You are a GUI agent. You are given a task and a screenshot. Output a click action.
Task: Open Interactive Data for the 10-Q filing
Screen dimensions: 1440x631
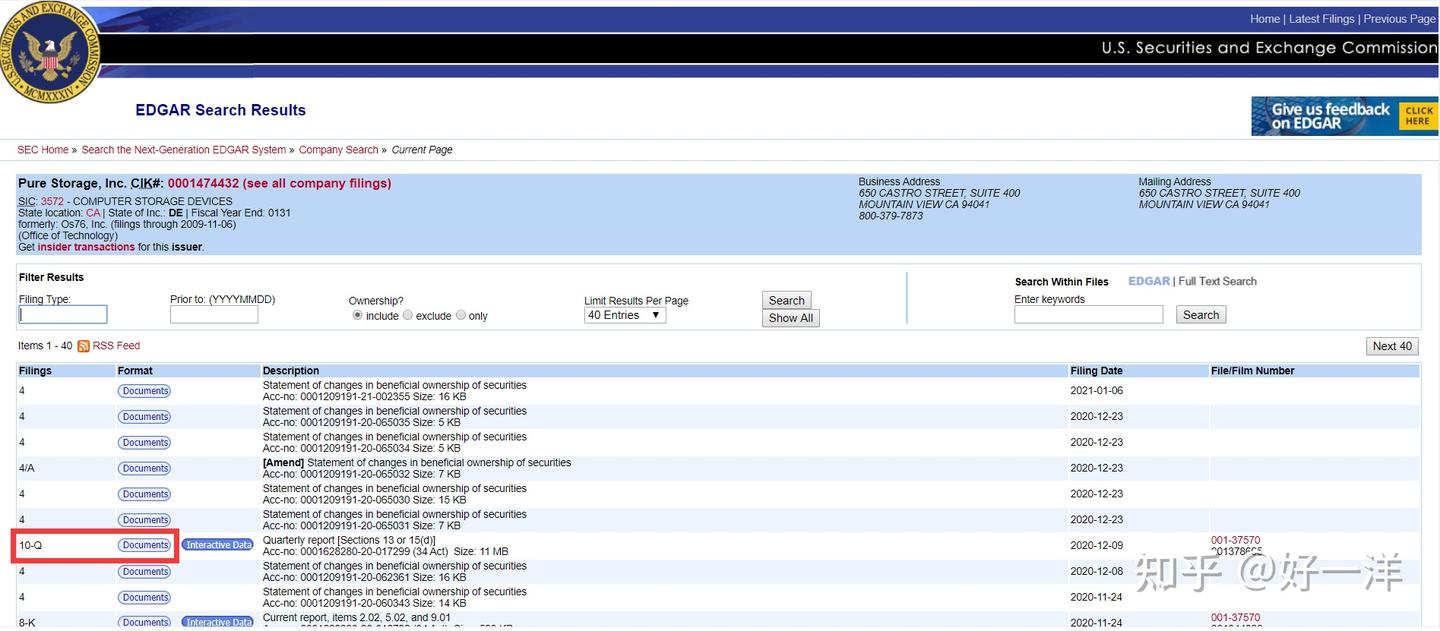coord(217,546)
